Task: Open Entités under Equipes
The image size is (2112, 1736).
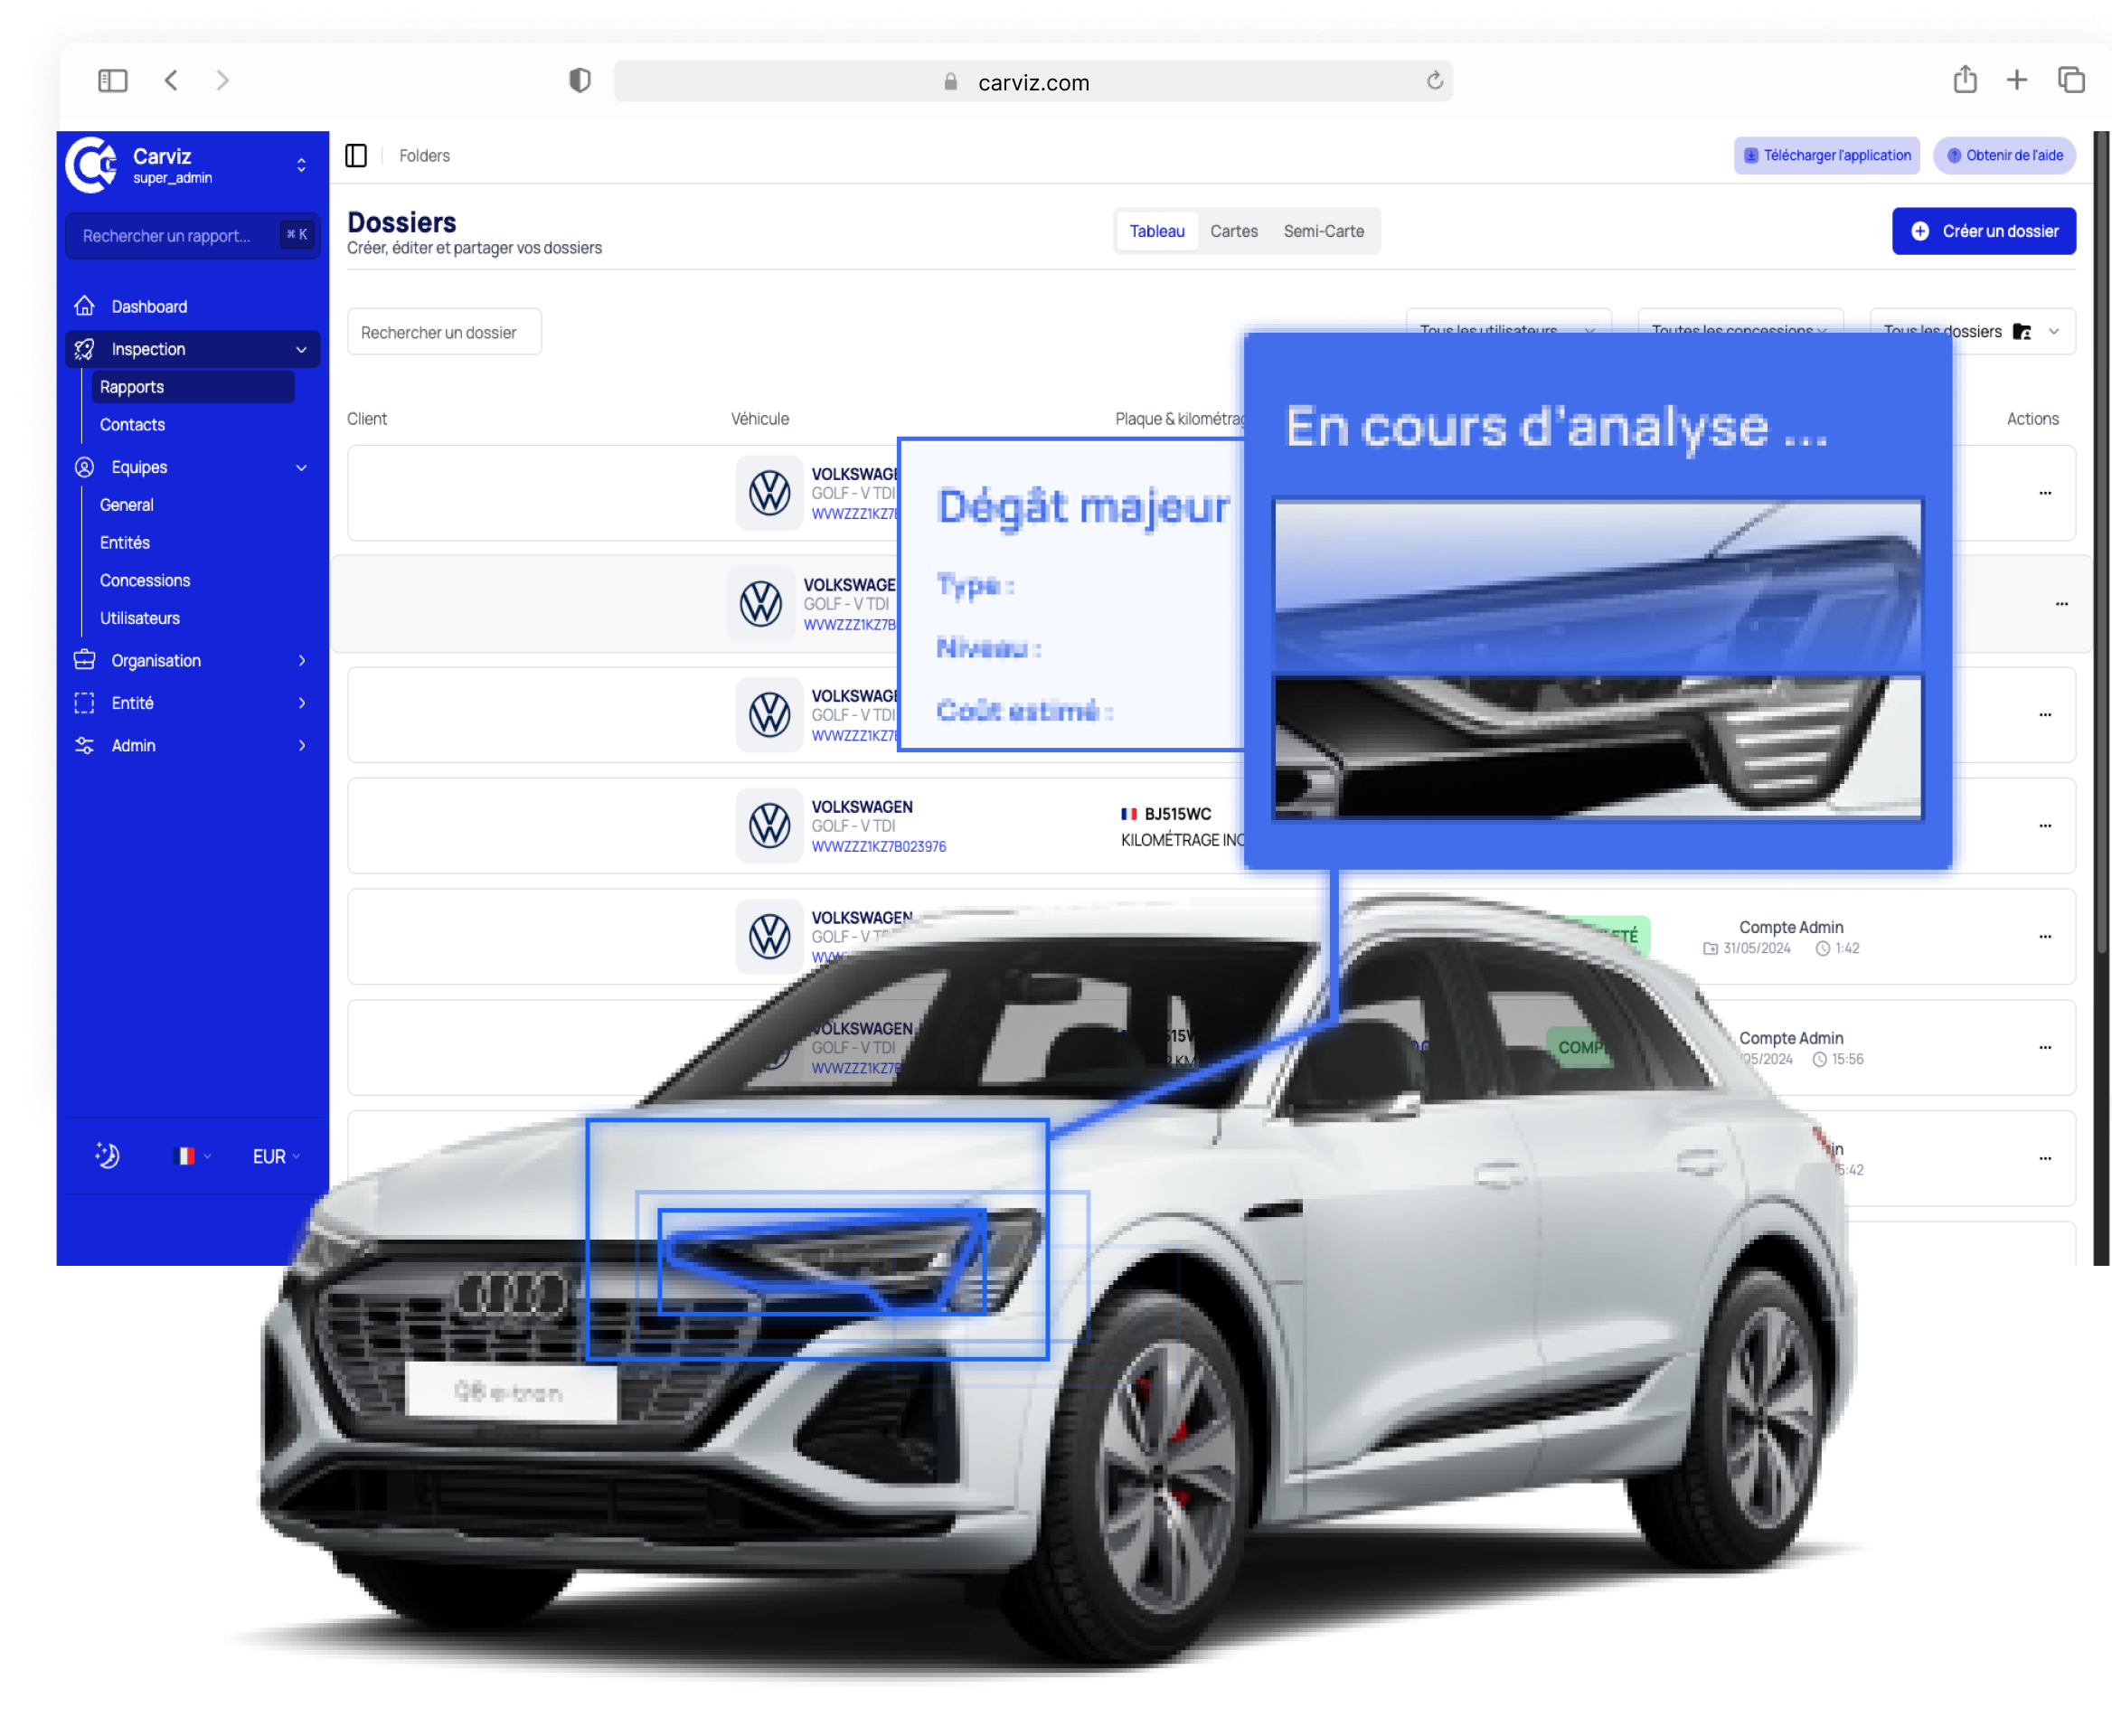Action: click(125, 543)
